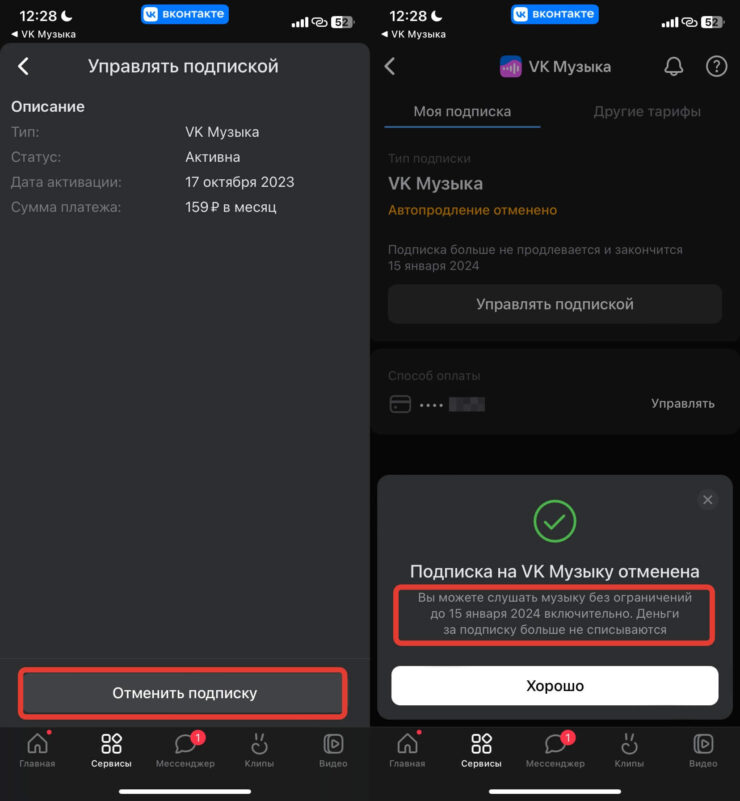Screen dimensions: 740x801
Task: Switch to the Другие тарифы tab
Action: (647, 111)
